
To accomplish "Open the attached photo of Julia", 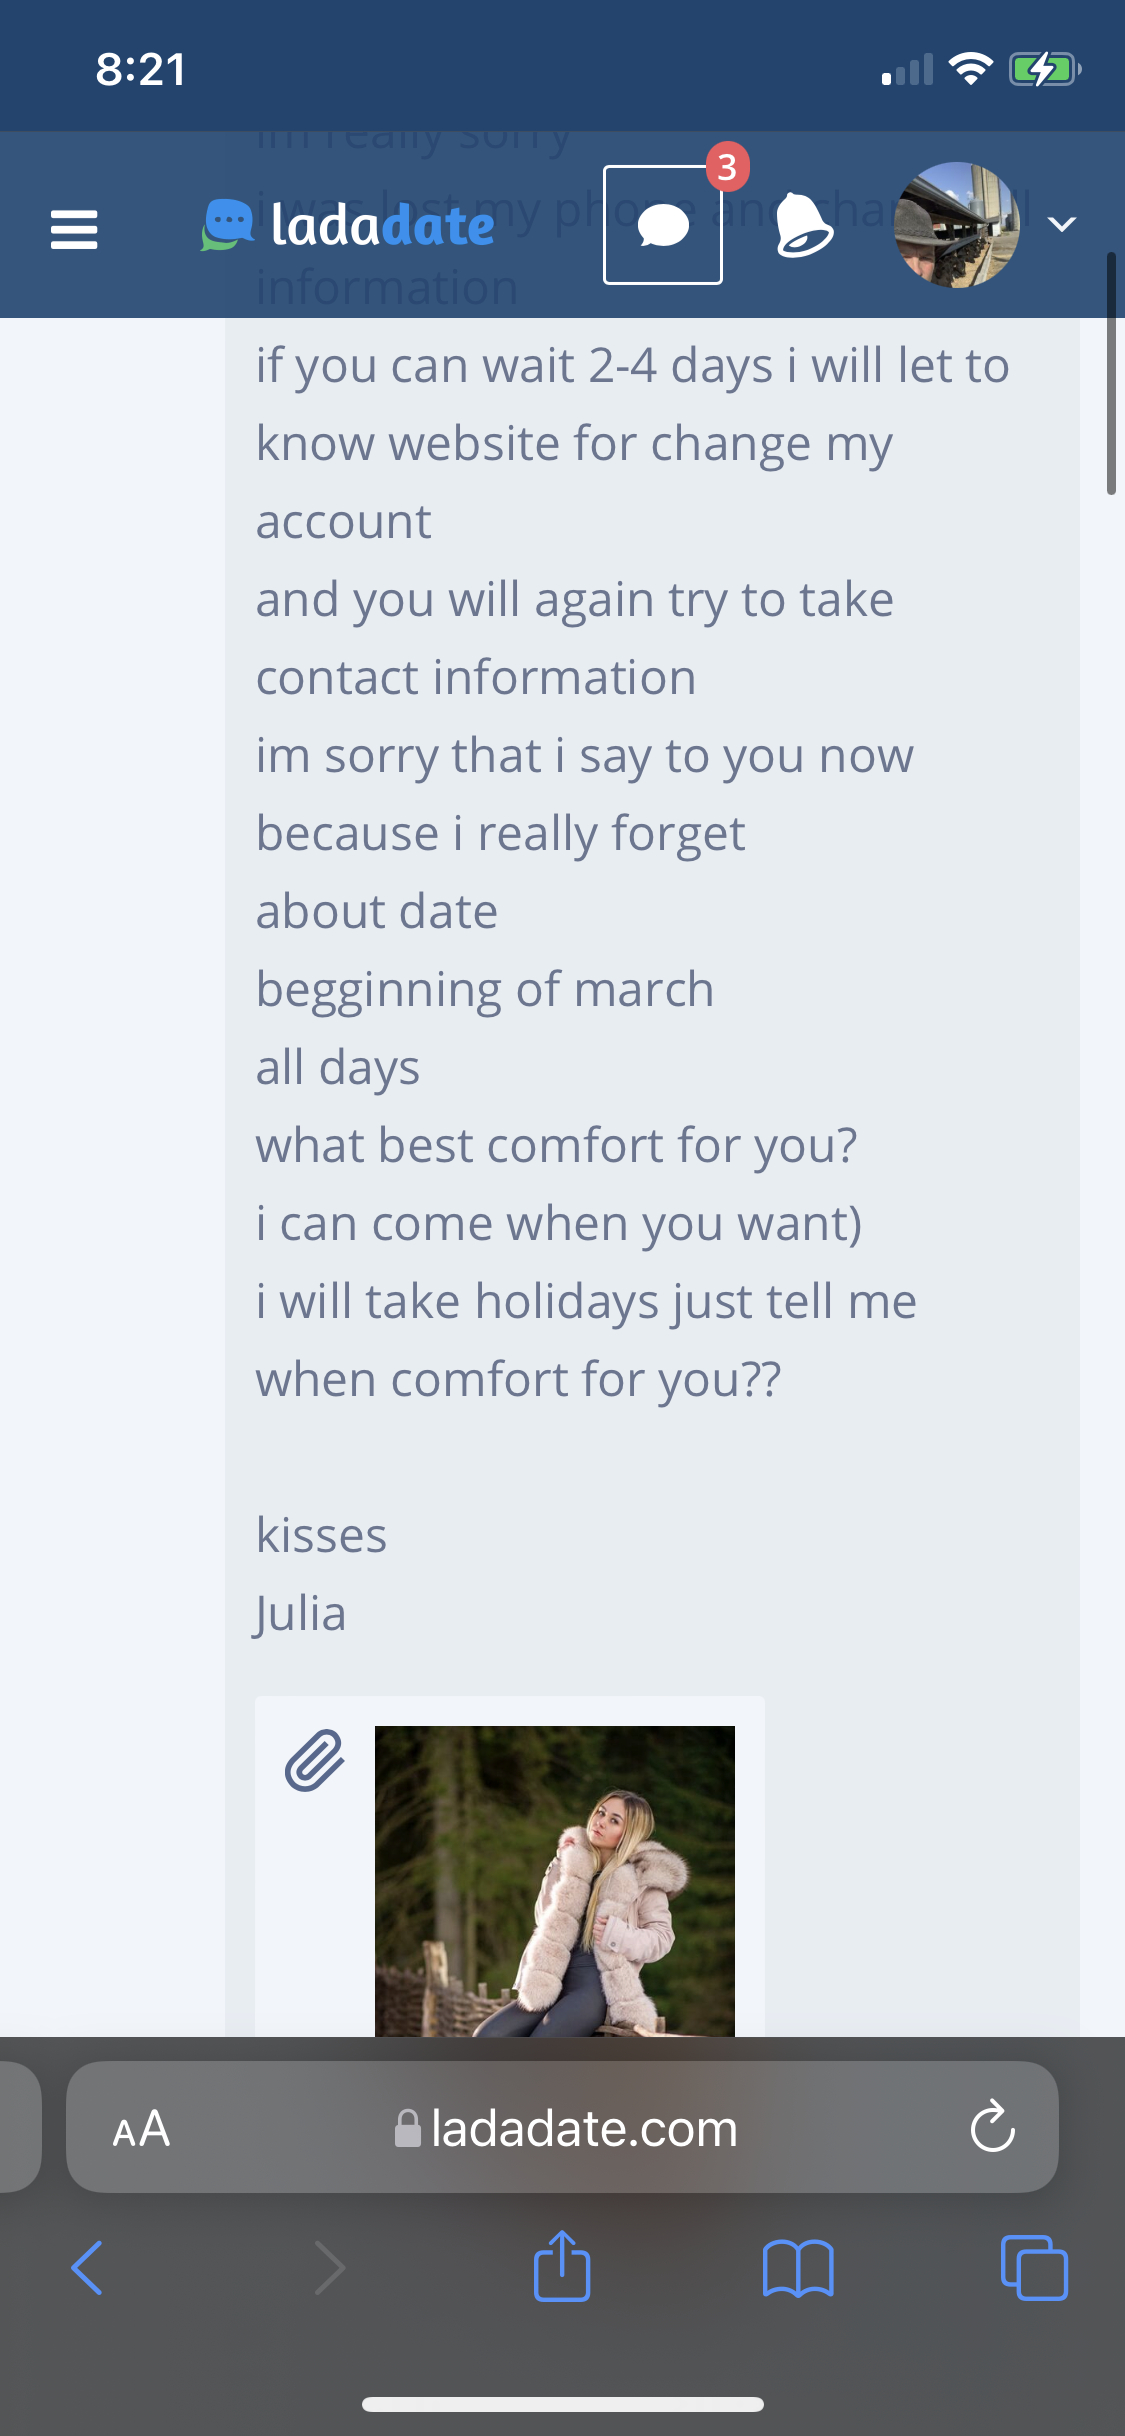I will [x=554, y=1880].
